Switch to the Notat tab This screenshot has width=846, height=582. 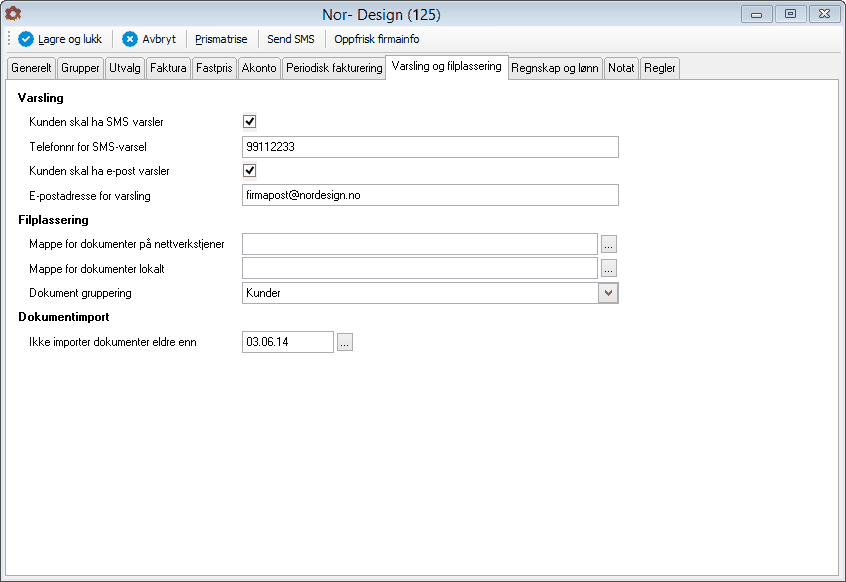point(621,68)
